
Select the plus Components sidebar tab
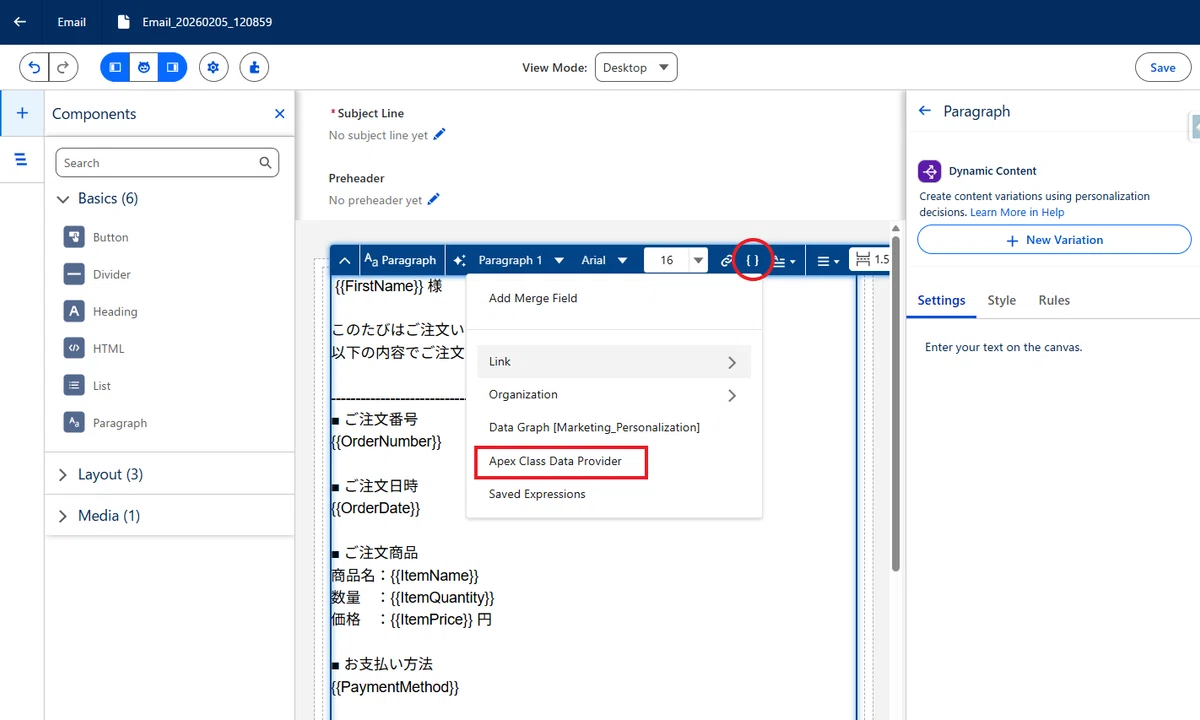click(x=22, y=113)
